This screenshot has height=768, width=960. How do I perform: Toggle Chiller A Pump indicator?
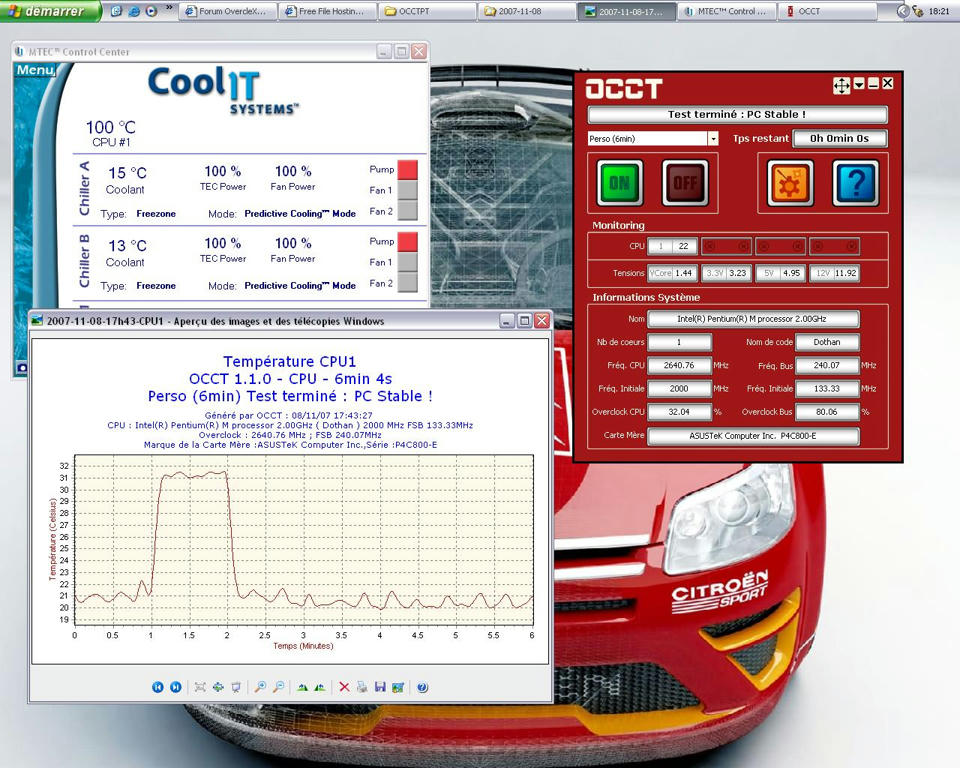[x=408, y=170]
